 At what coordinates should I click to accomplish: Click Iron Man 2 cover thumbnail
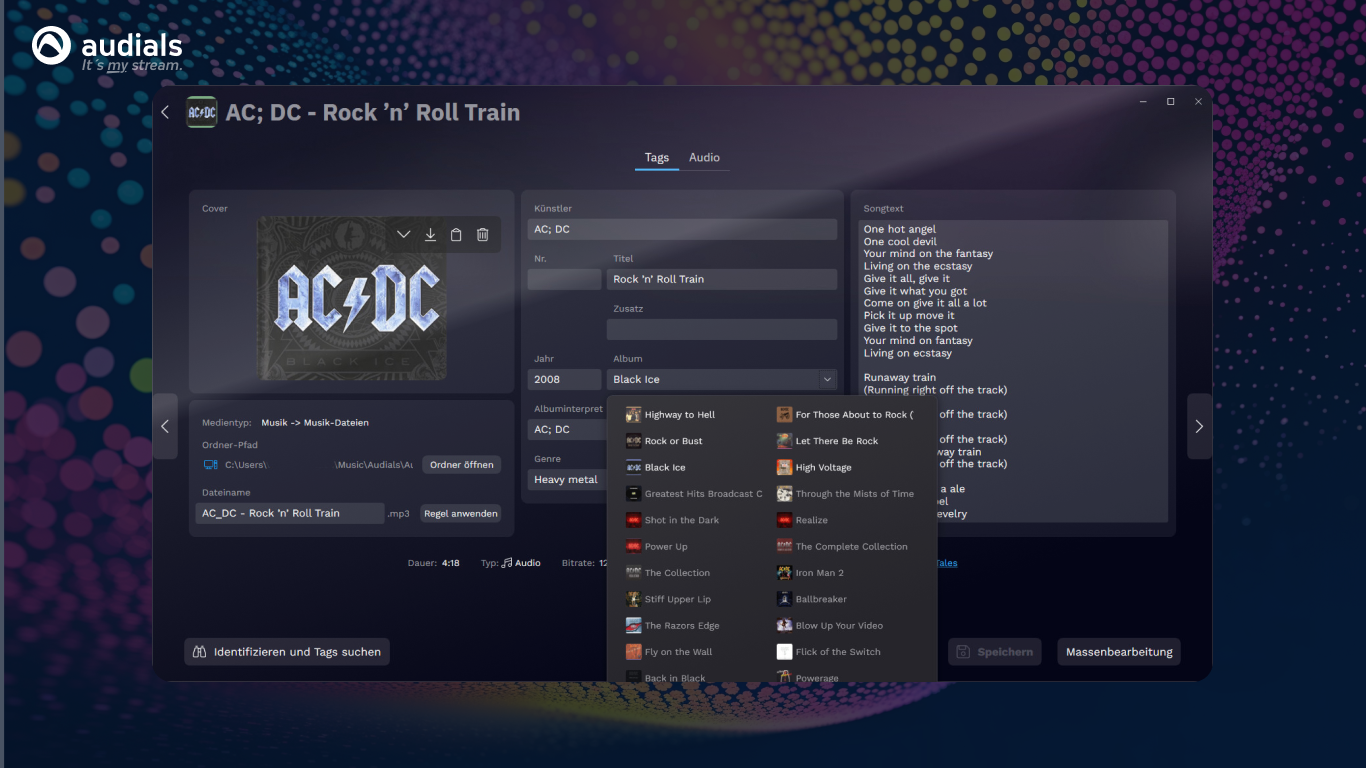(x=785, y=573)
